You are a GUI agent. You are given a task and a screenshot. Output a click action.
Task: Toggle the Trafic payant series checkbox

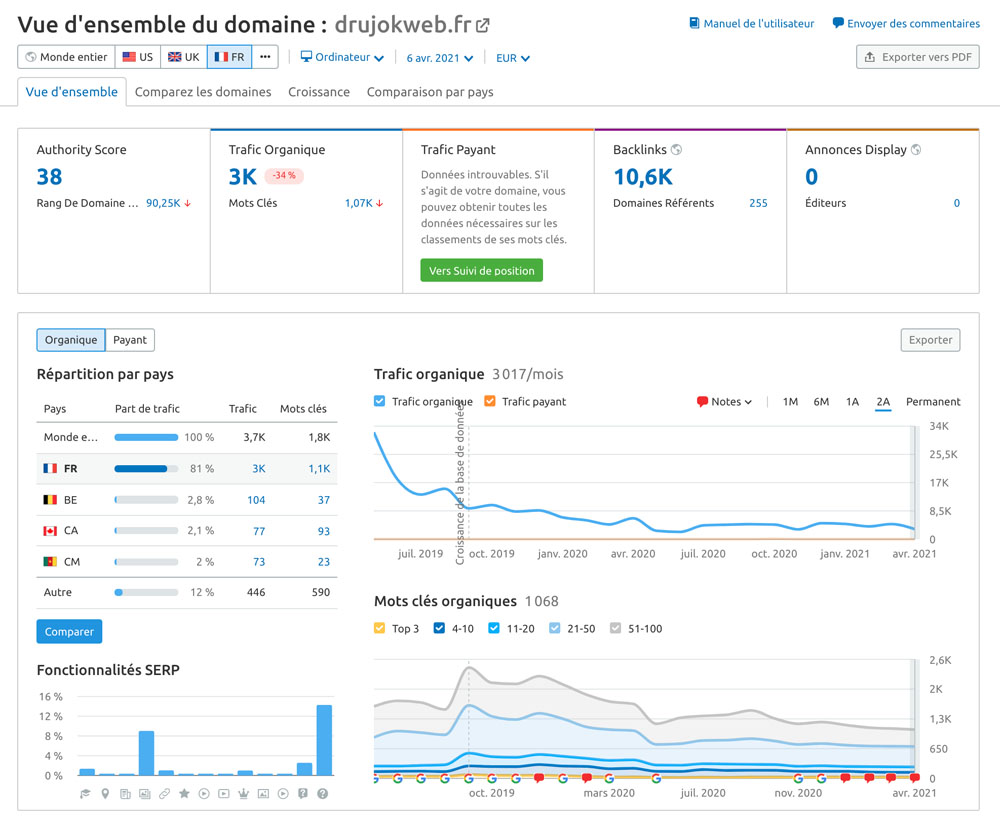490,401
